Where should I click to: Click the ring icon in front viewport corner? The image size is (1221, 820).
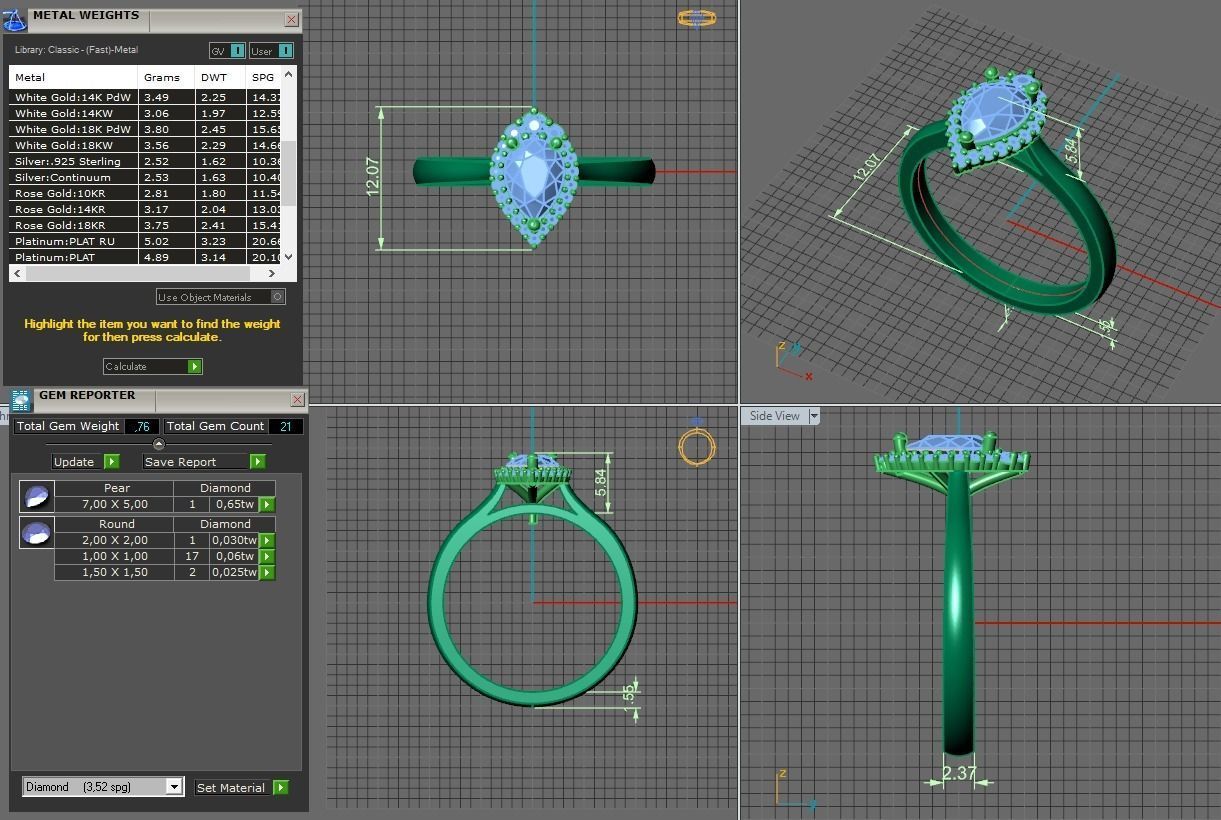click(697, 446)
